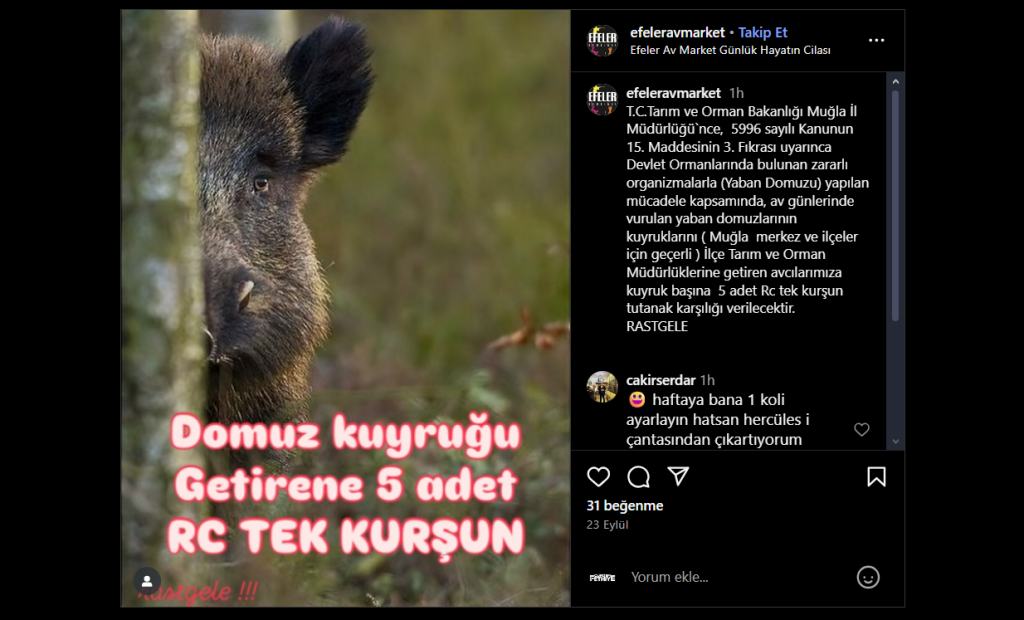Open efeleravmarket username in header
This screenshot has width=1024, height=620.
point(677,32)
